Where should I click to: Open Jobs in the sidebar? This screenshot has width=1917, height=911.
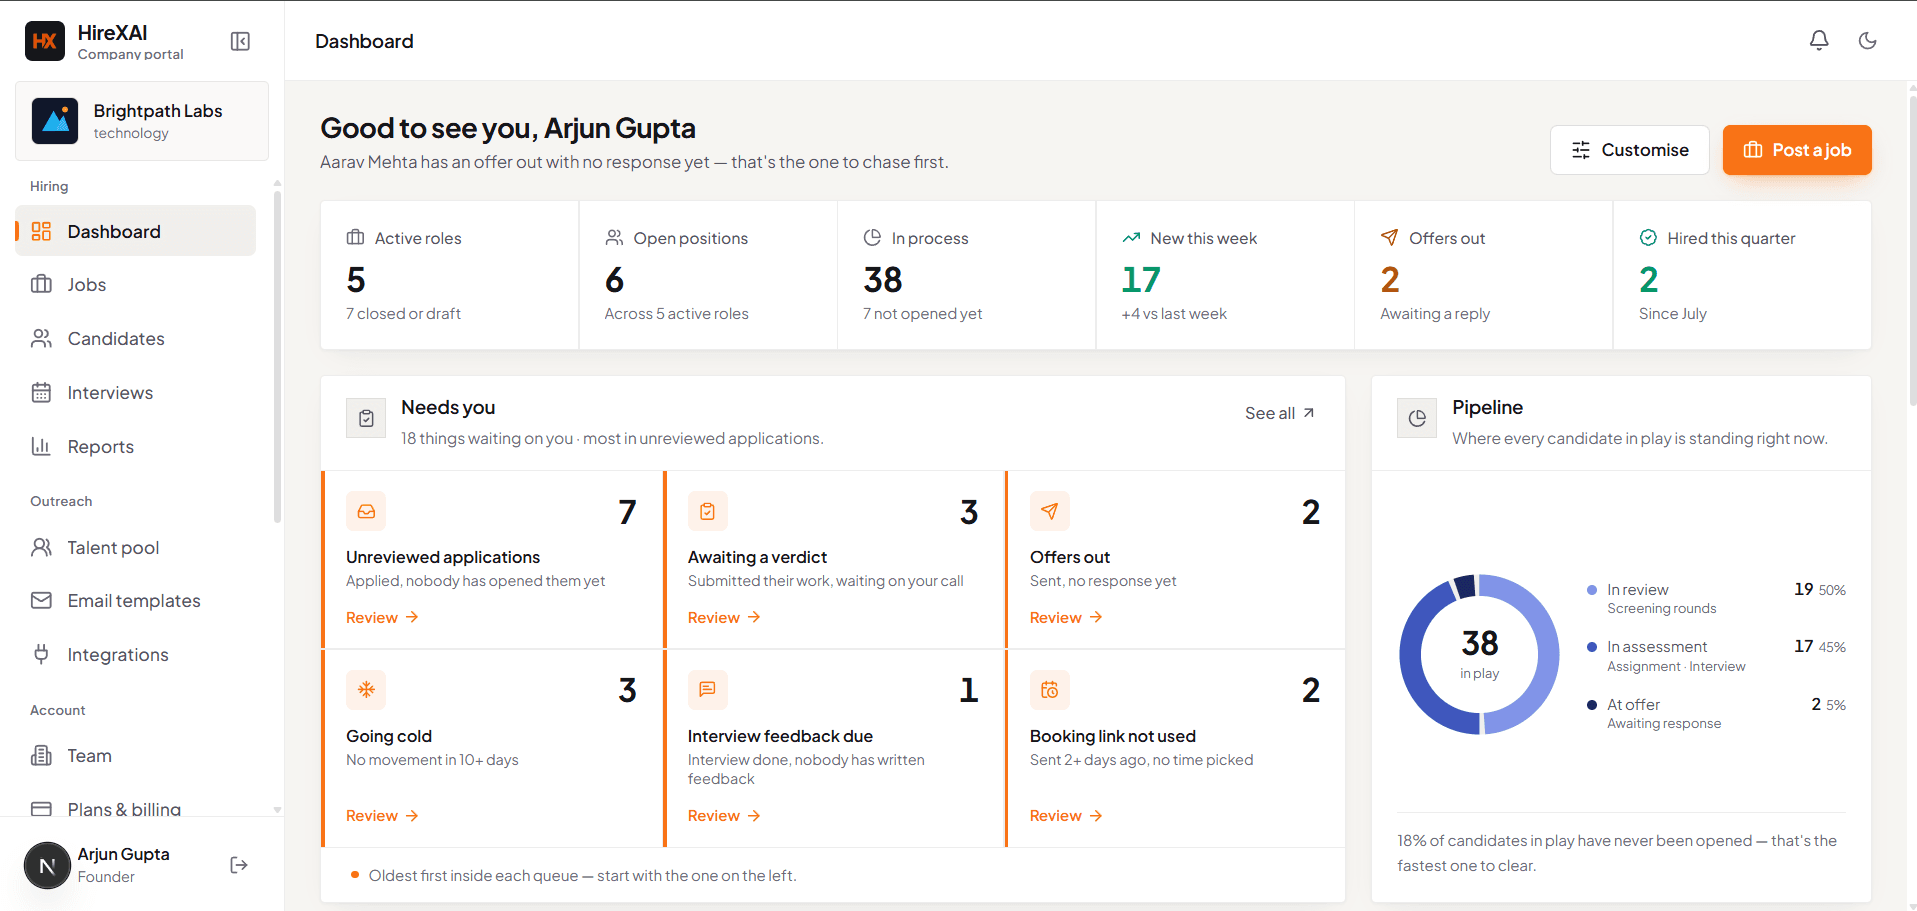click(x=136, y=285)
